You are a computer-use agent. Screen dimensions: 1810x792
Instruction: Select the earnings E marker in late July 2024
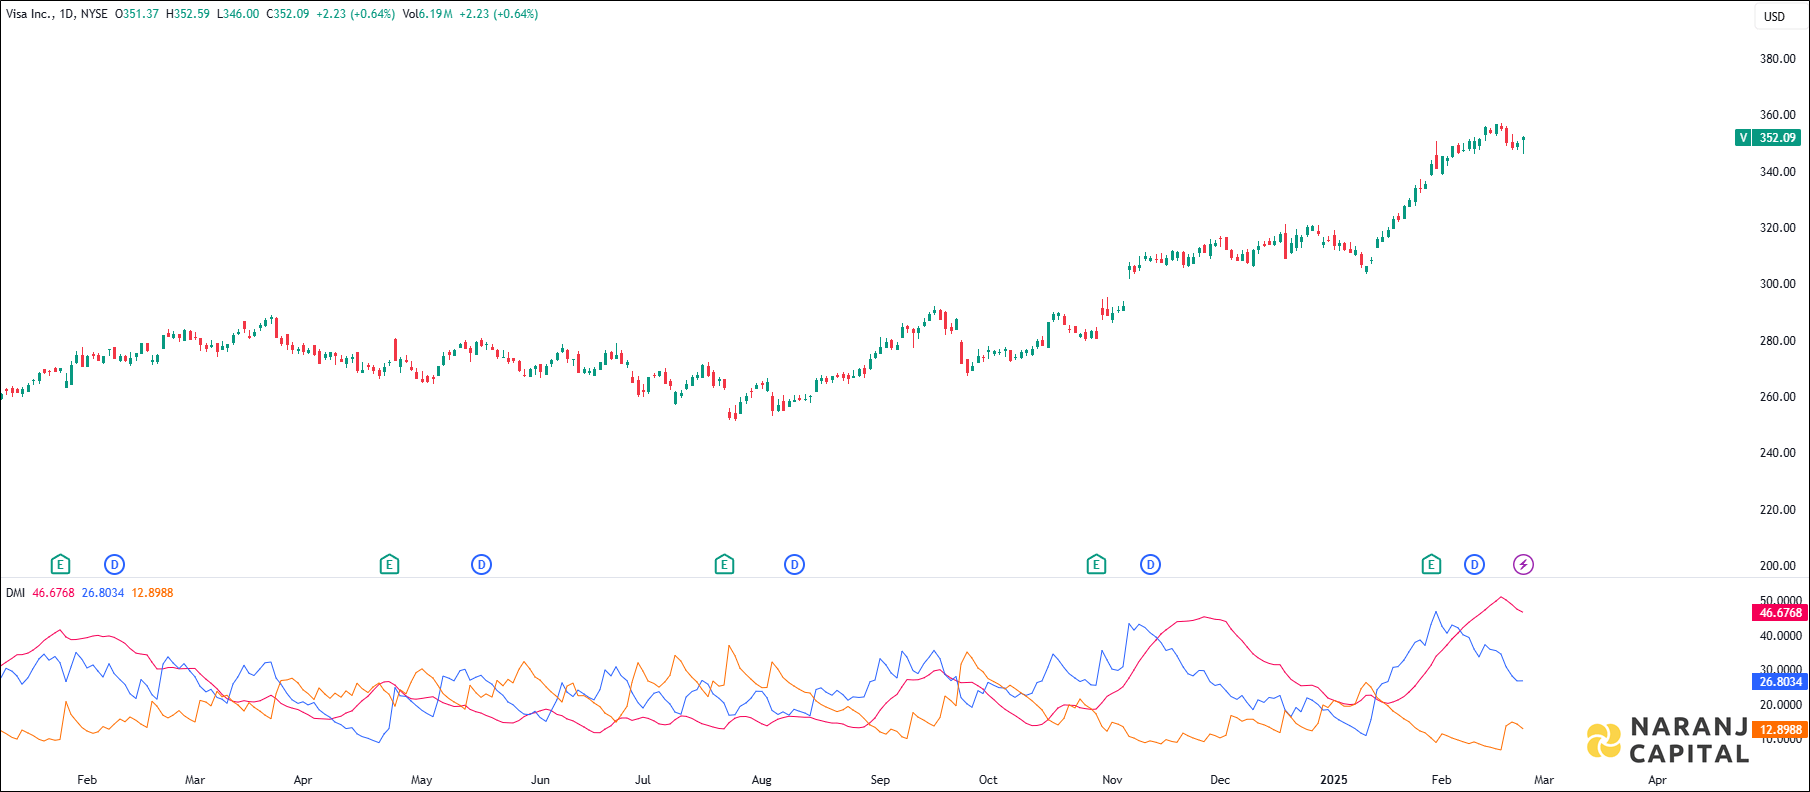click(x=724, y=565)
